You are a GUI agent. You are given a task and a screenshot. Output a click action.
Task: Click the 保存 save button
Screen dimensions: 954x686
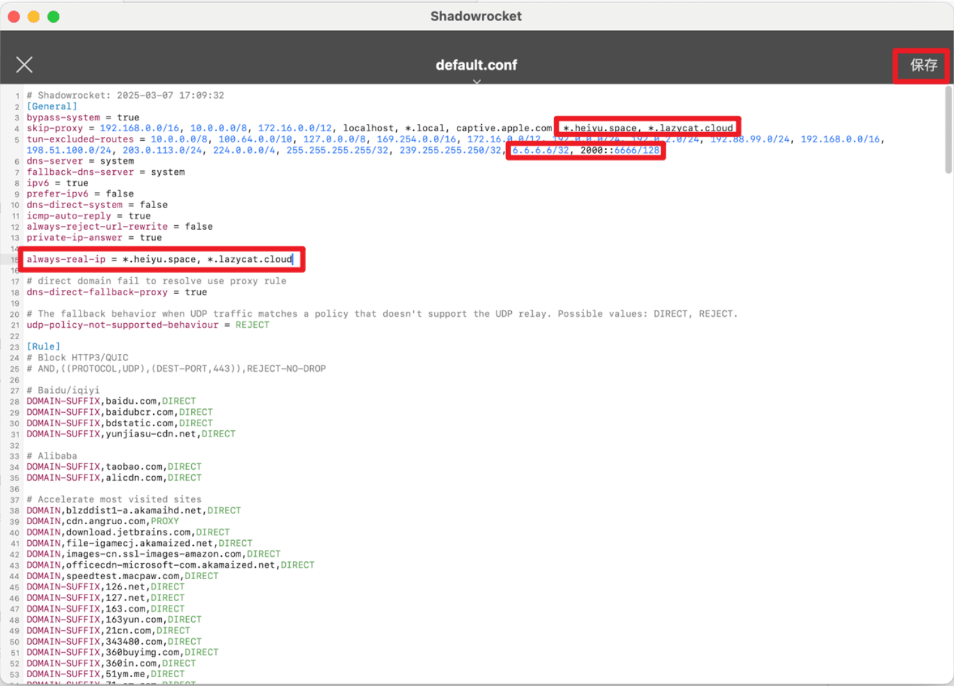coord(924,65)
